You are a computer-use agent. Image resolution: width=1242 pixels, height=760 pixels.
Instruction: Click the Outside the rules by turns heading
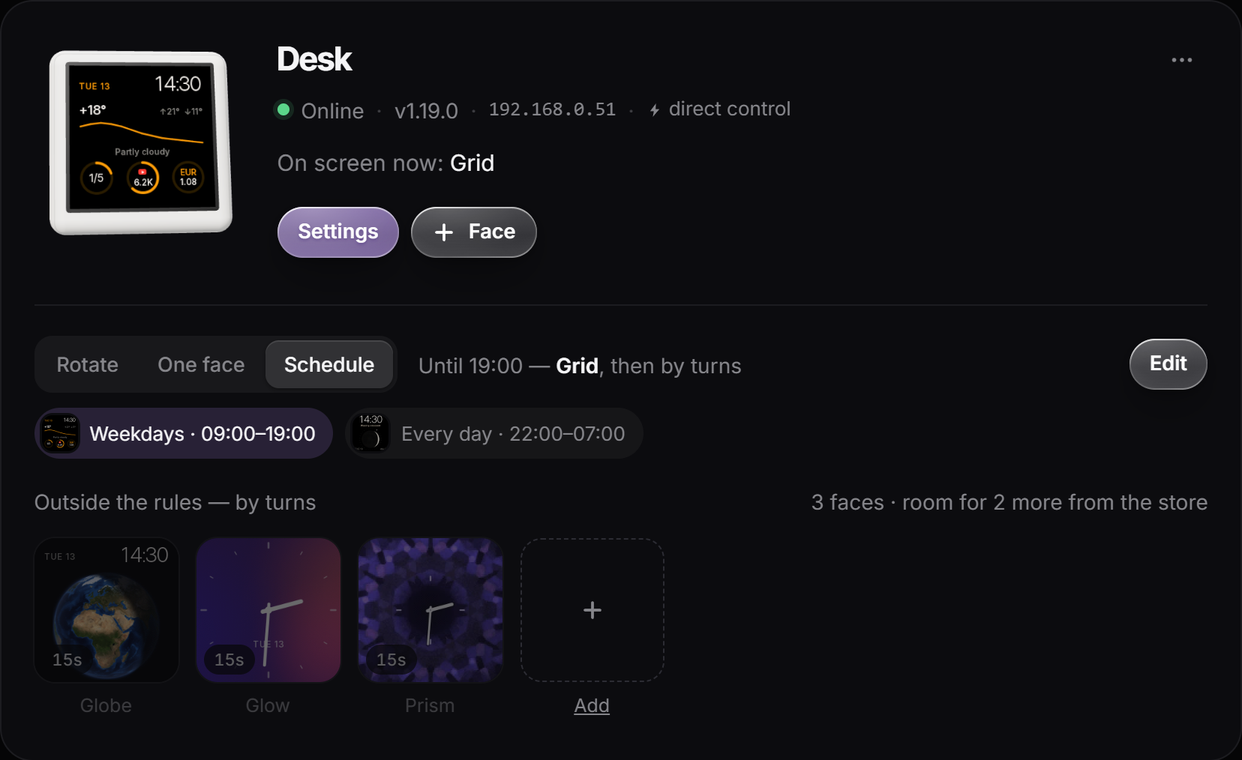pyautogui.click(x=175, y=502)
